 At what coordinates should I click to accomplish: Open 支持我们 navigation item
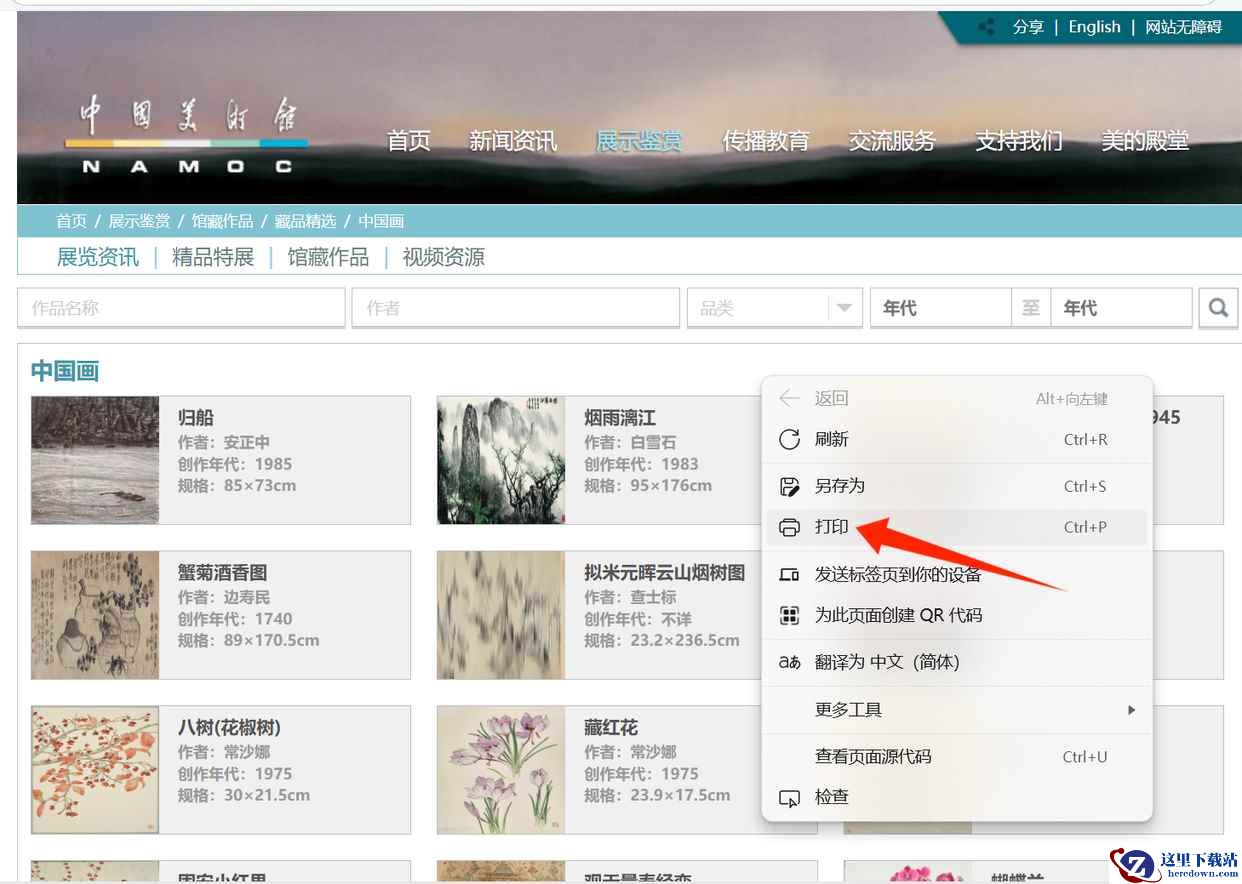(1019, 141)
